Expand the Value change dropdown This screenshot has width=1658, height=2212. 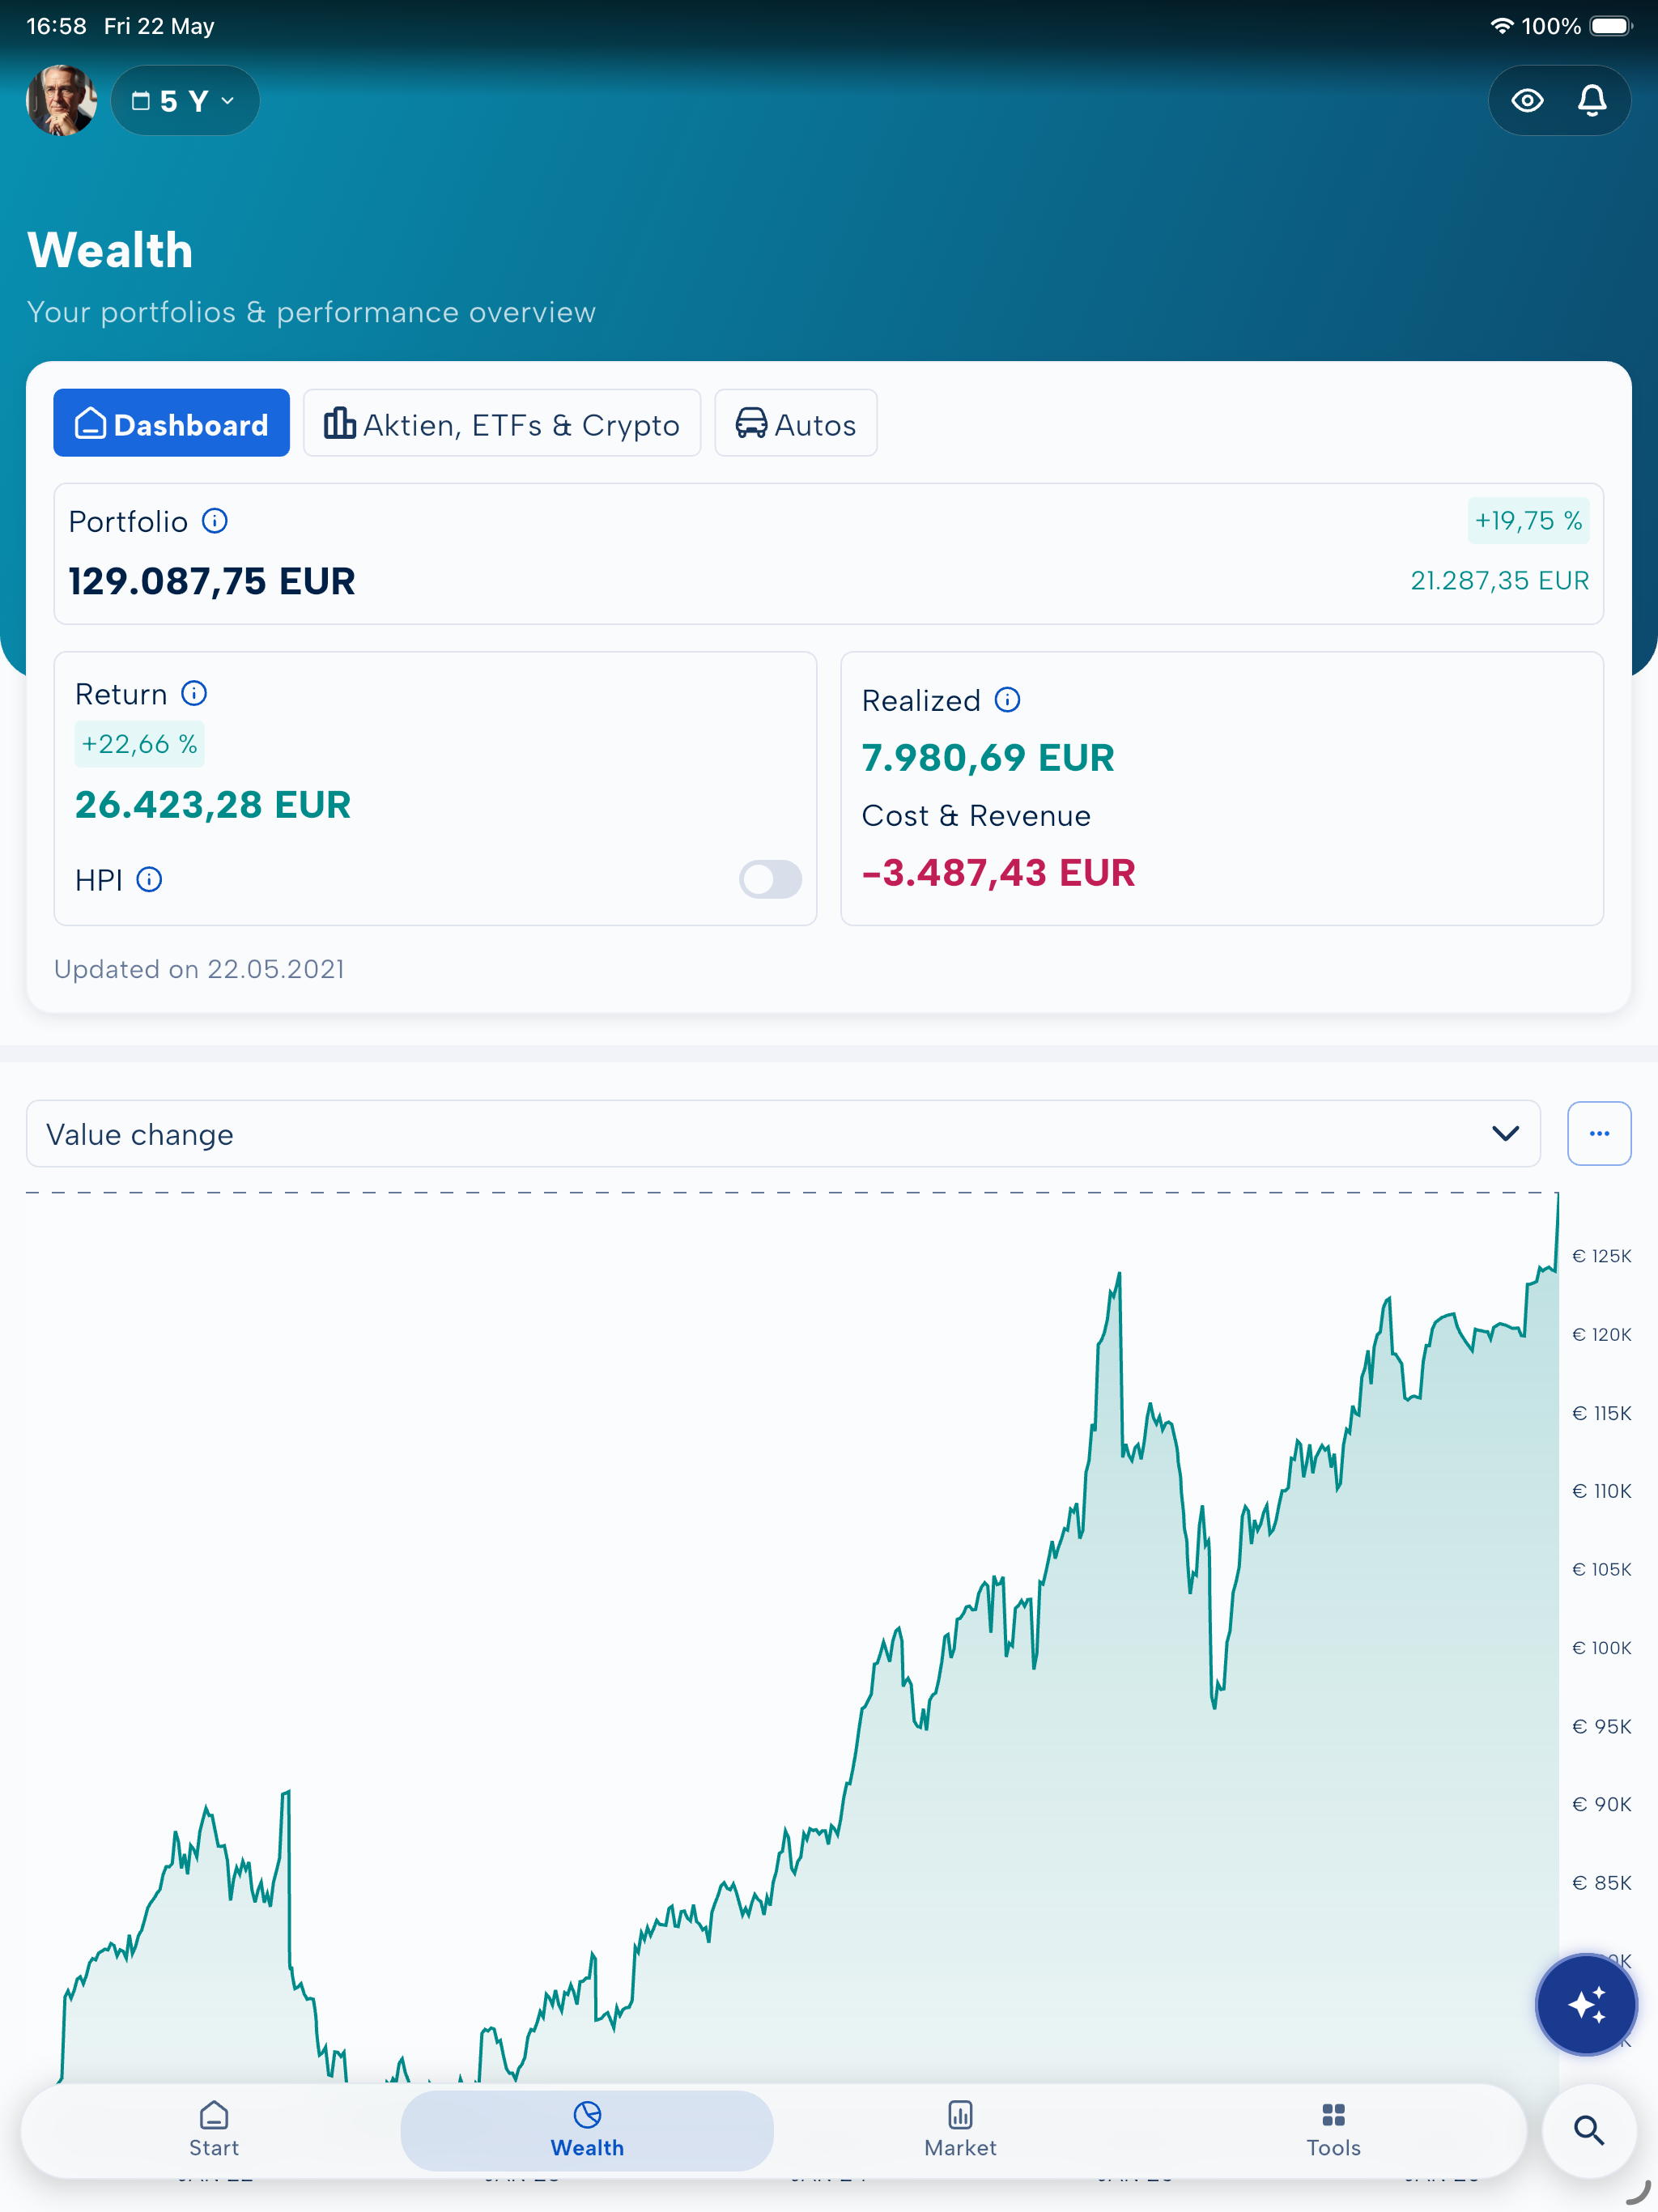[x=783, y=1134]
